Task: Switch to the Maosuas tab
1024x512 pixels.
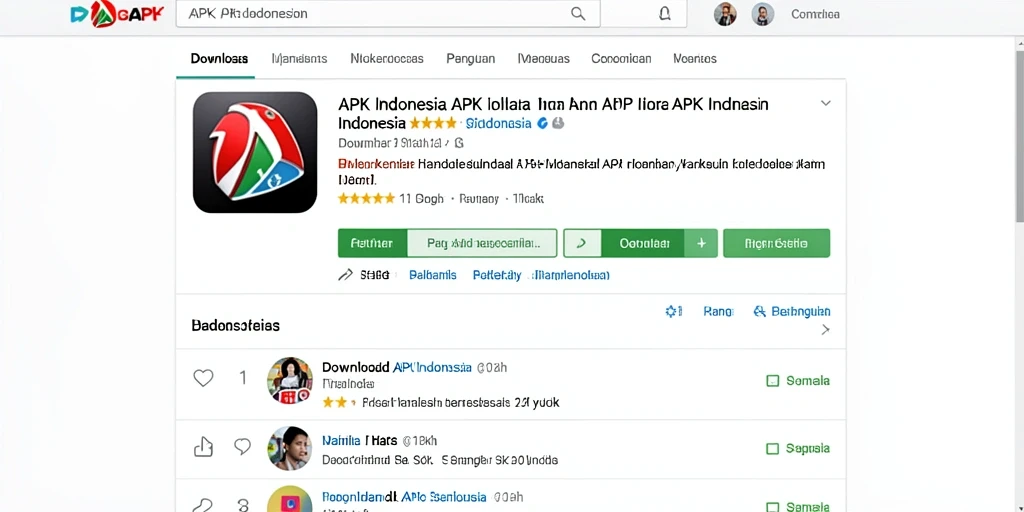Action: click(543, 58)
